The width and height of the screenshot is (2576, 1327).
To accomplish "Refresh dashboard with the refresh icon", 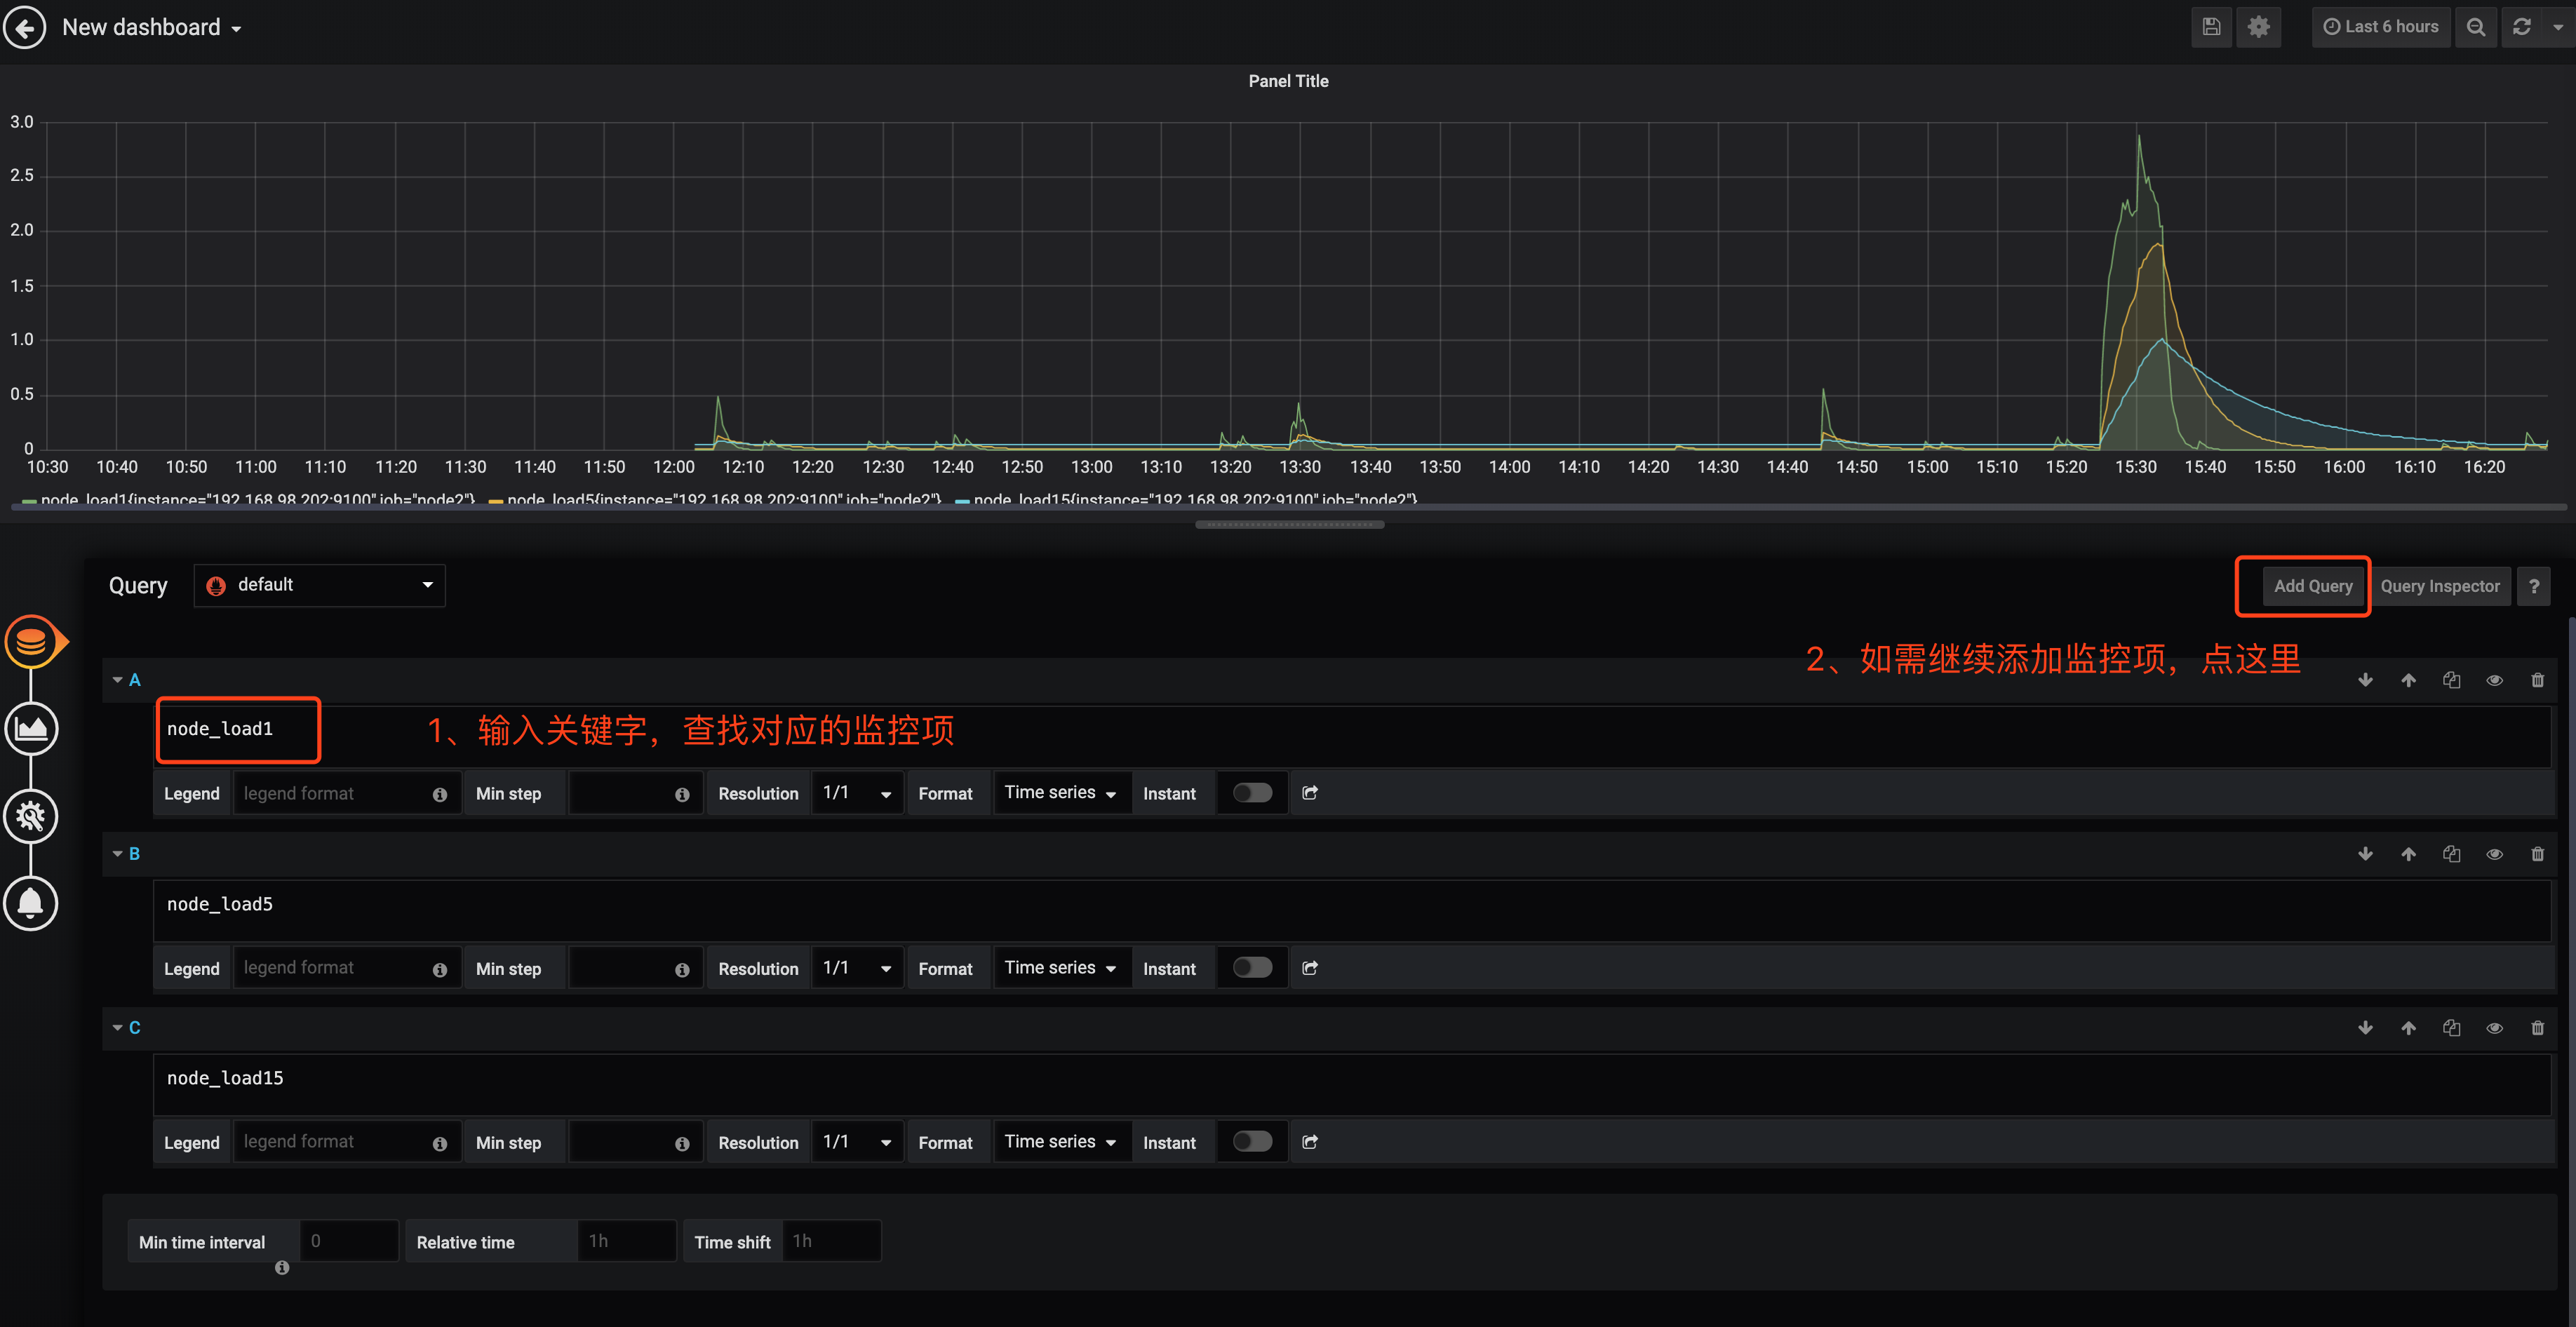I will coord(2521,27).
